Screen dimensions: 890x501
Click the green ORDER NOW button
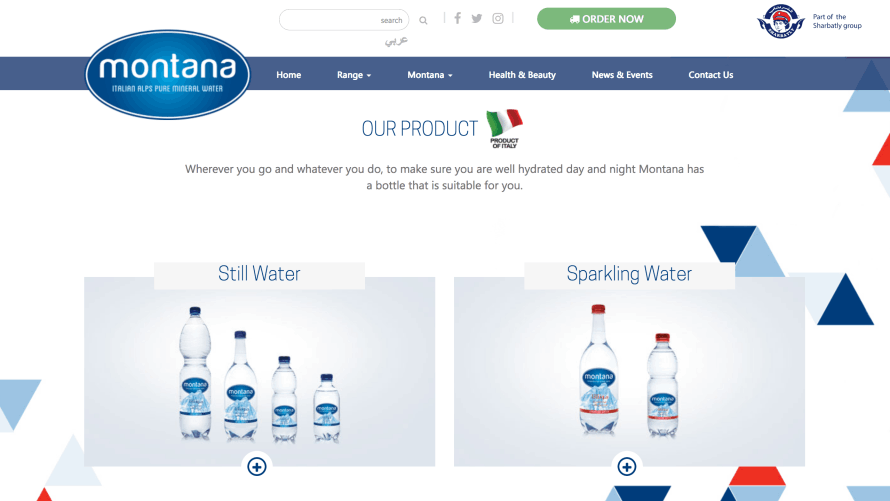(606, 19)
